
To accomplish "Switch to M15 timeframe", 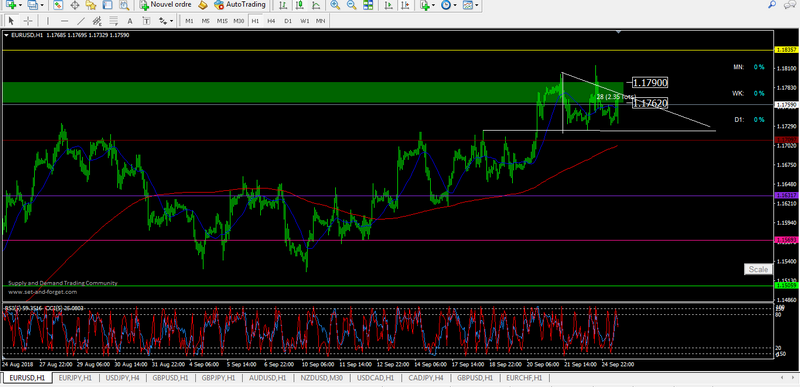I will (222, 21).
